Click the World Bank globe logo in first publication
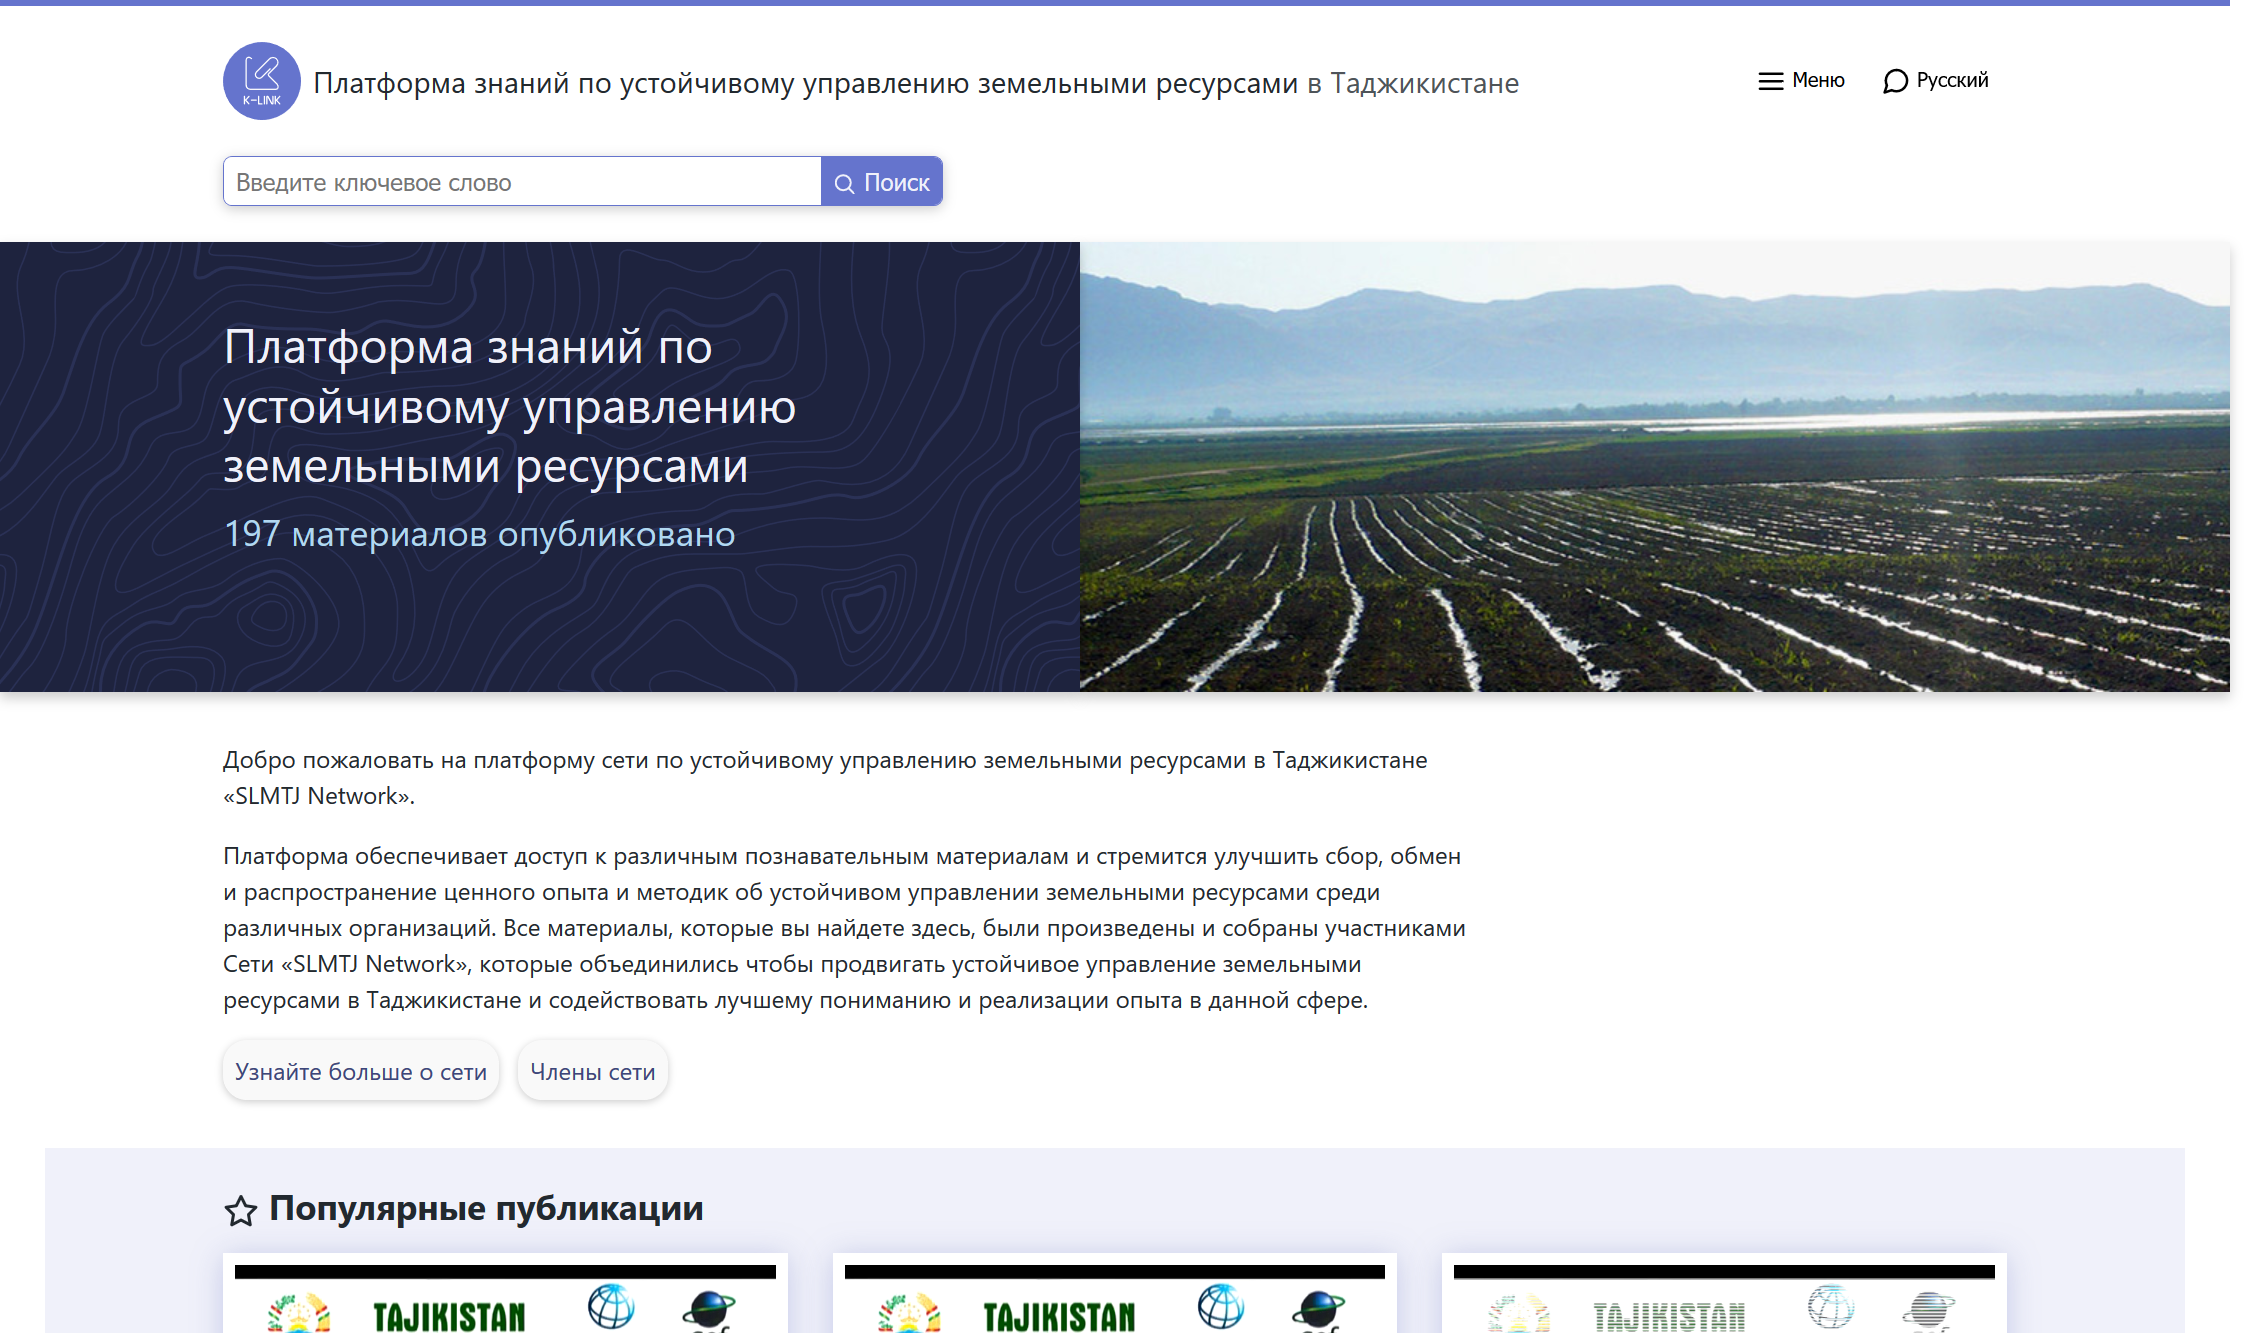 click(x=610, y=1306)
